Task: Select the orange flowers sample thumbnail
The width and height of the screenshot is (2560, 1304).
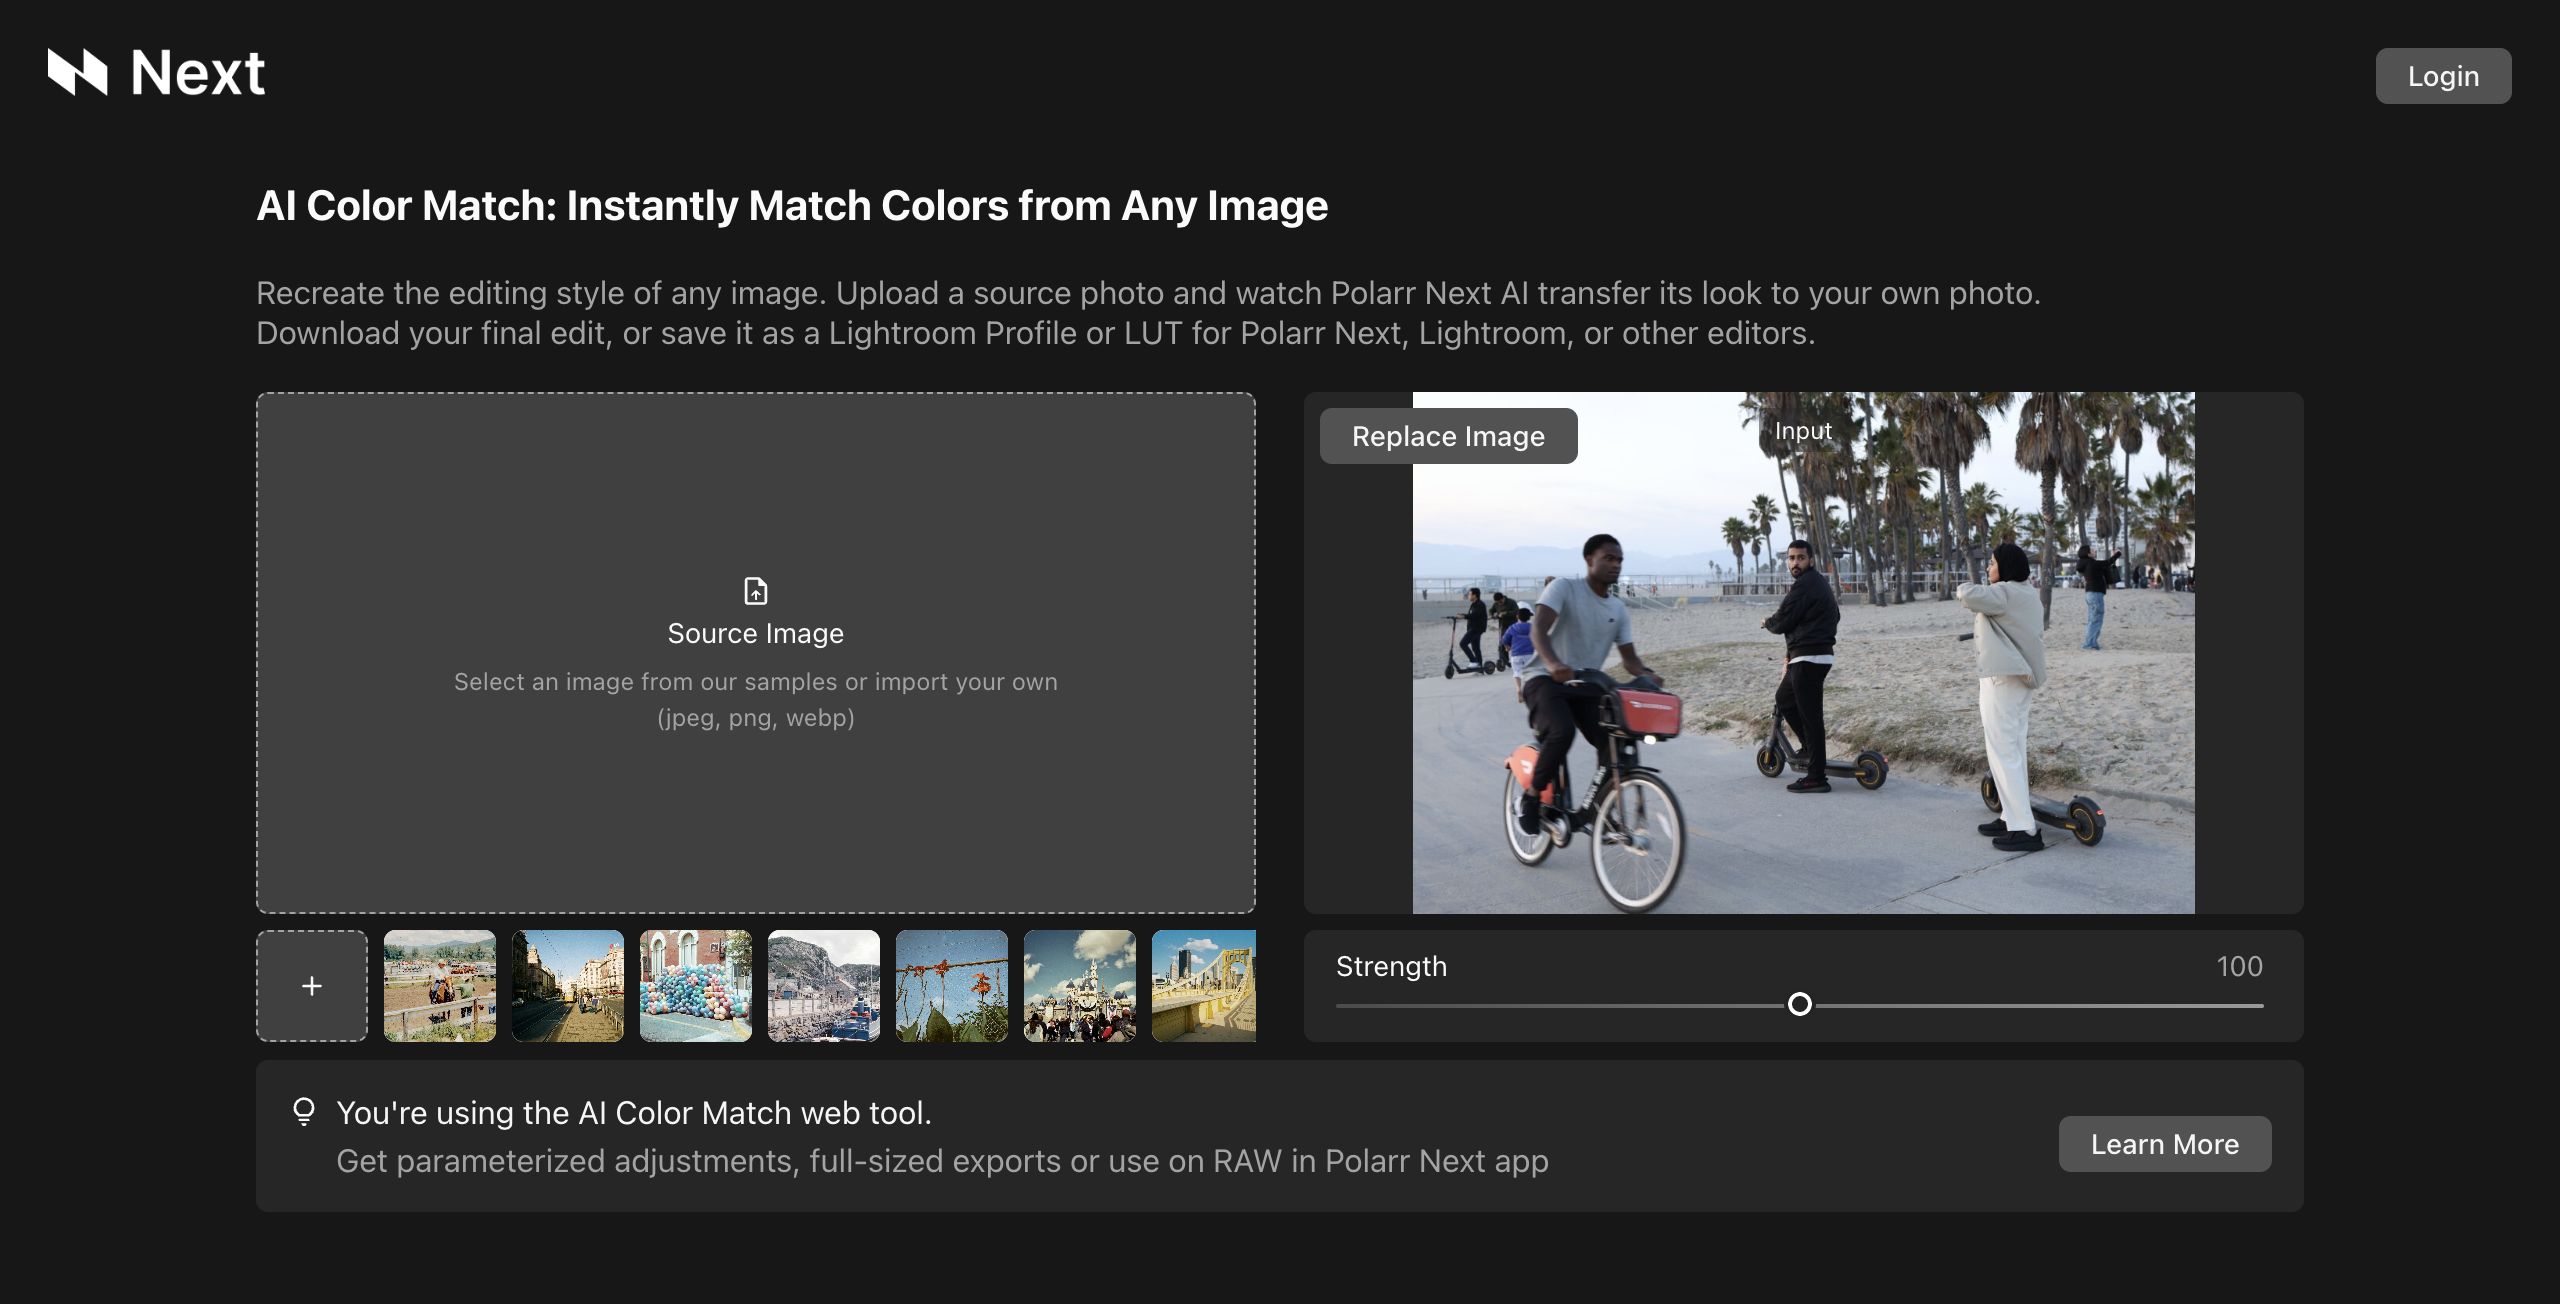Action: coord(952,986)
